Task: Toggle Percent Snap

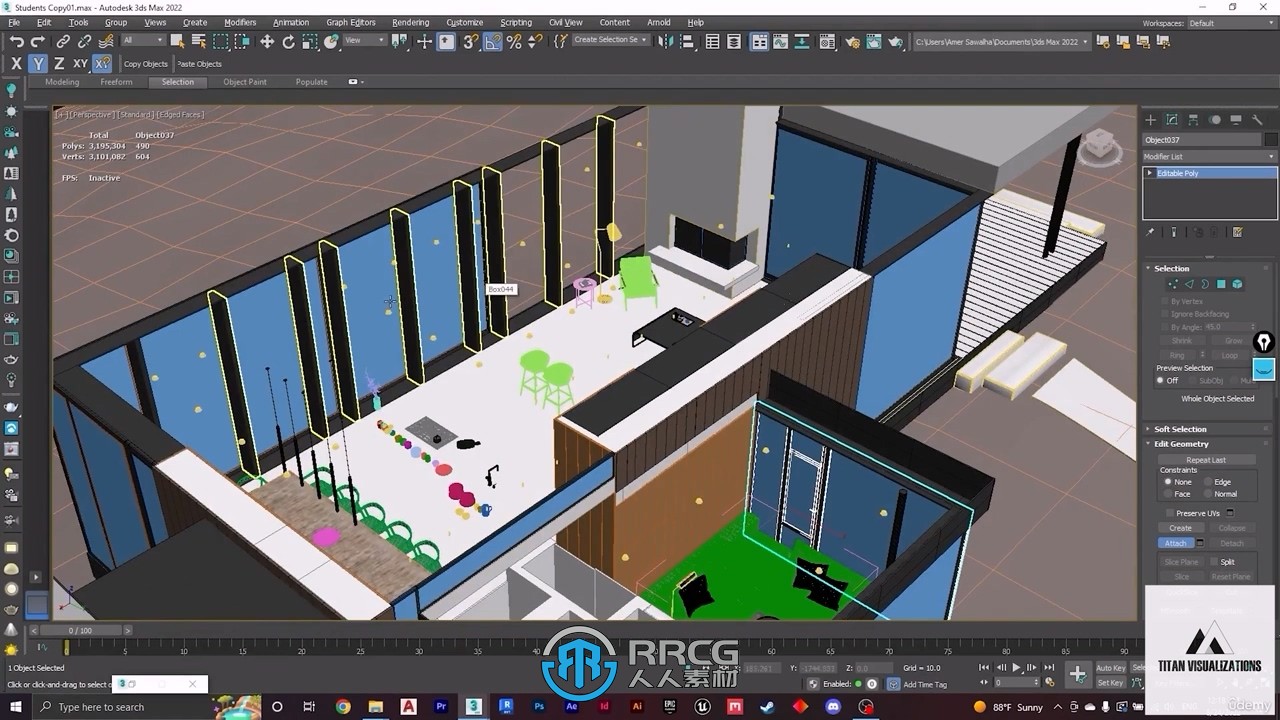Action: pos(514,41)
